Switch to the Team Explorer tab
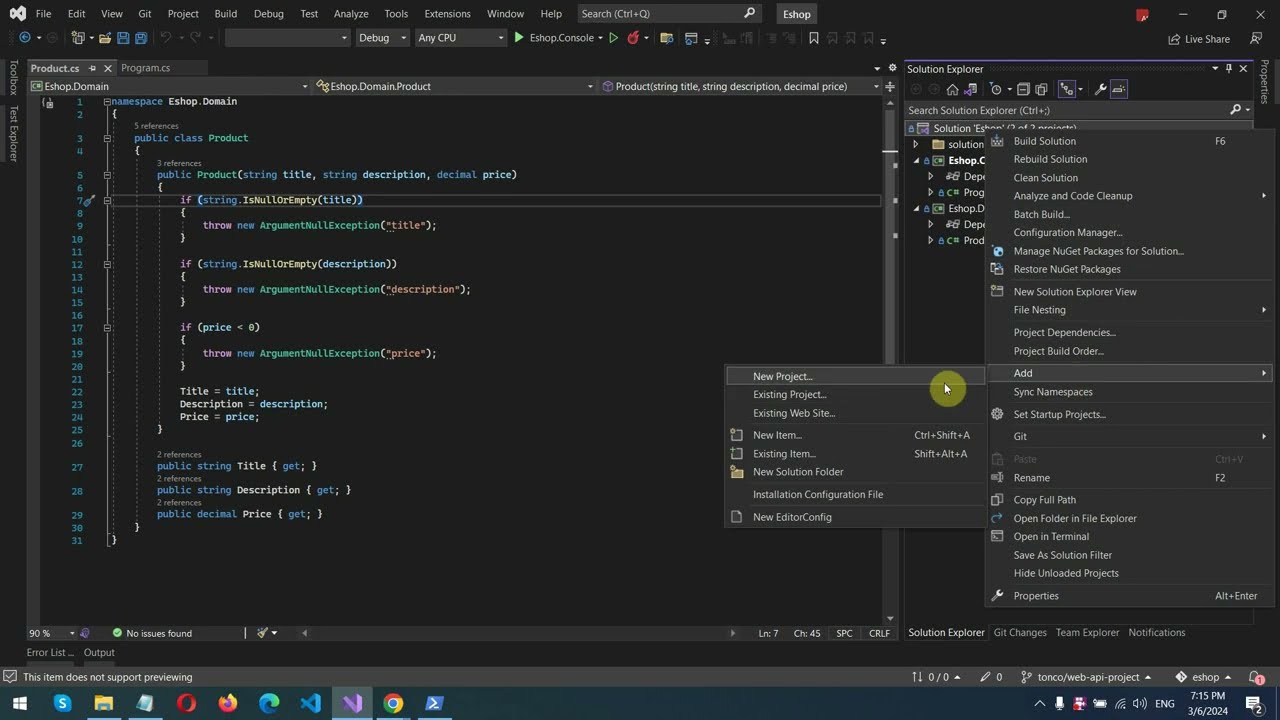Screen dimensions: 1280x720 [x=1087, y=633]
